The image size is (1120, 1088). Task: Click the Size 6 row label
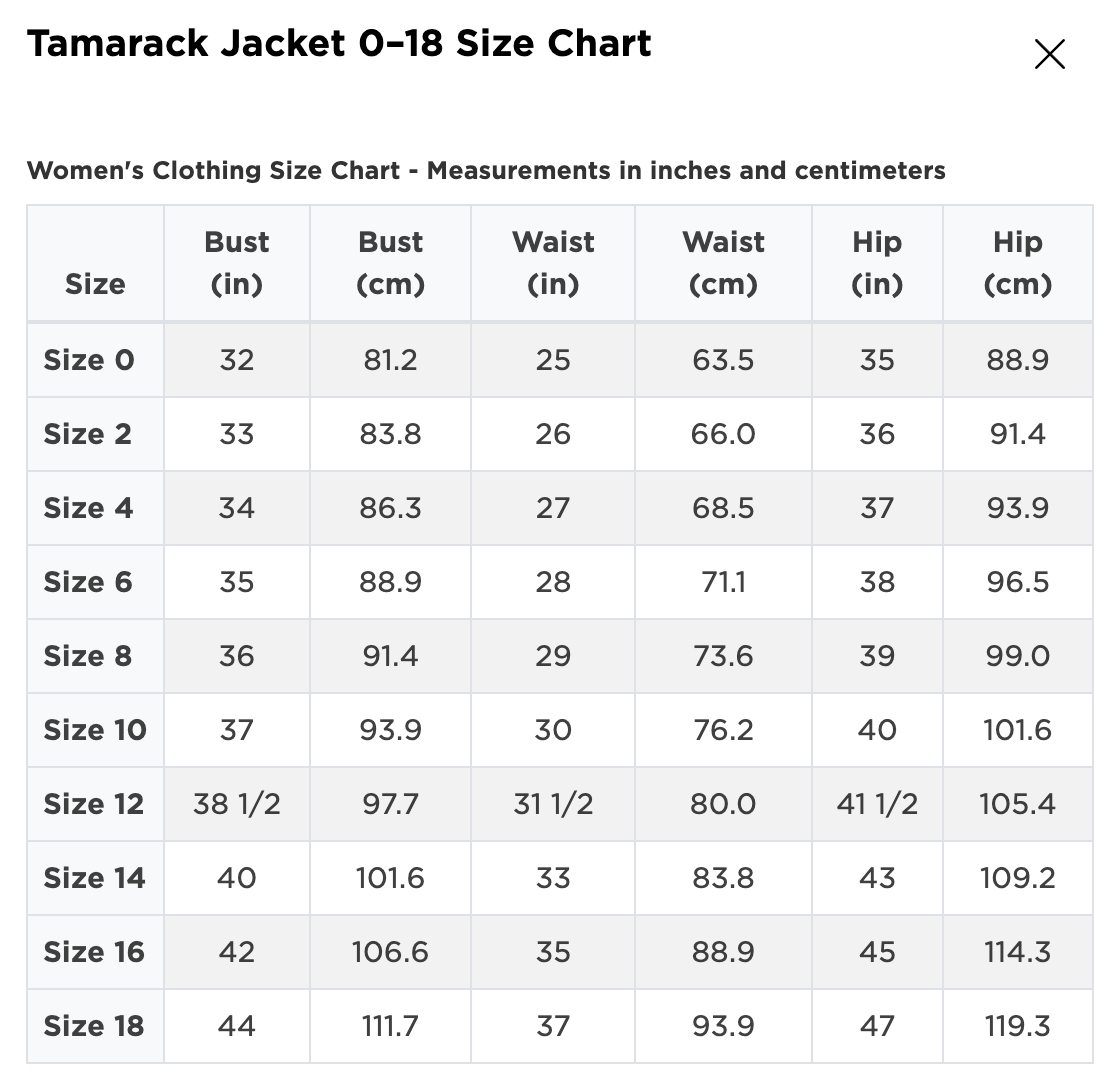[x=88, y=582]
